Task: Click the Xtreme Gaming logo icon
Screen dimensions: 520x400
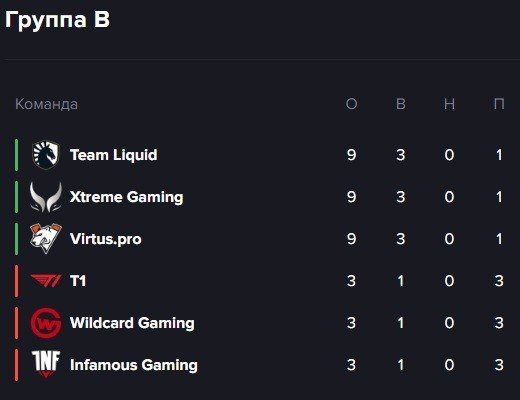Action: pyautogui.click(x=46, y=197)
